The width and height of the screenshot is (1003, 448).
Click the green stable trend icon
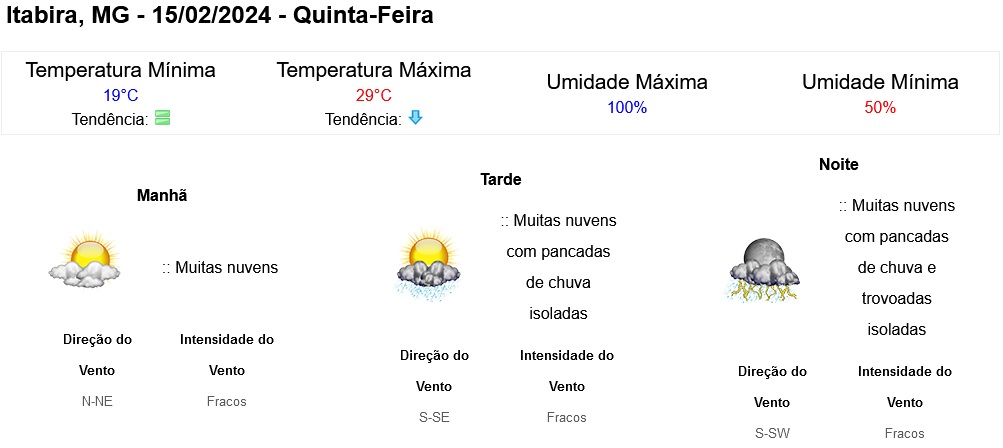click(162, 118)
